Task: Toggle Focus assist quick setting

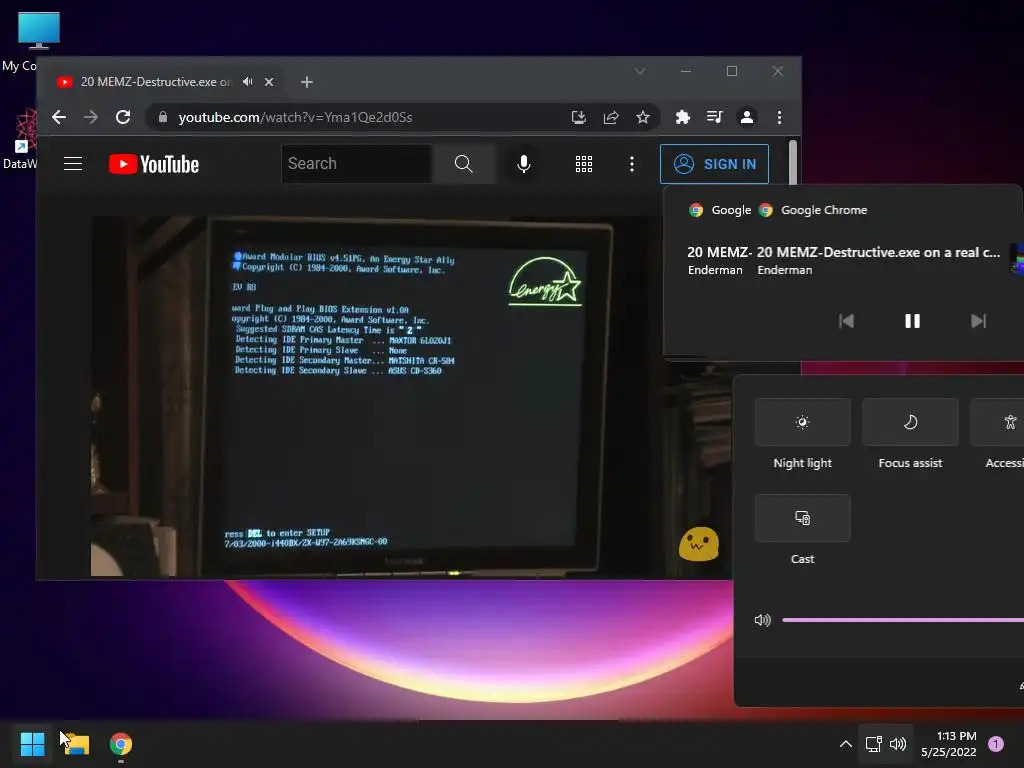Action: [910, 422]
